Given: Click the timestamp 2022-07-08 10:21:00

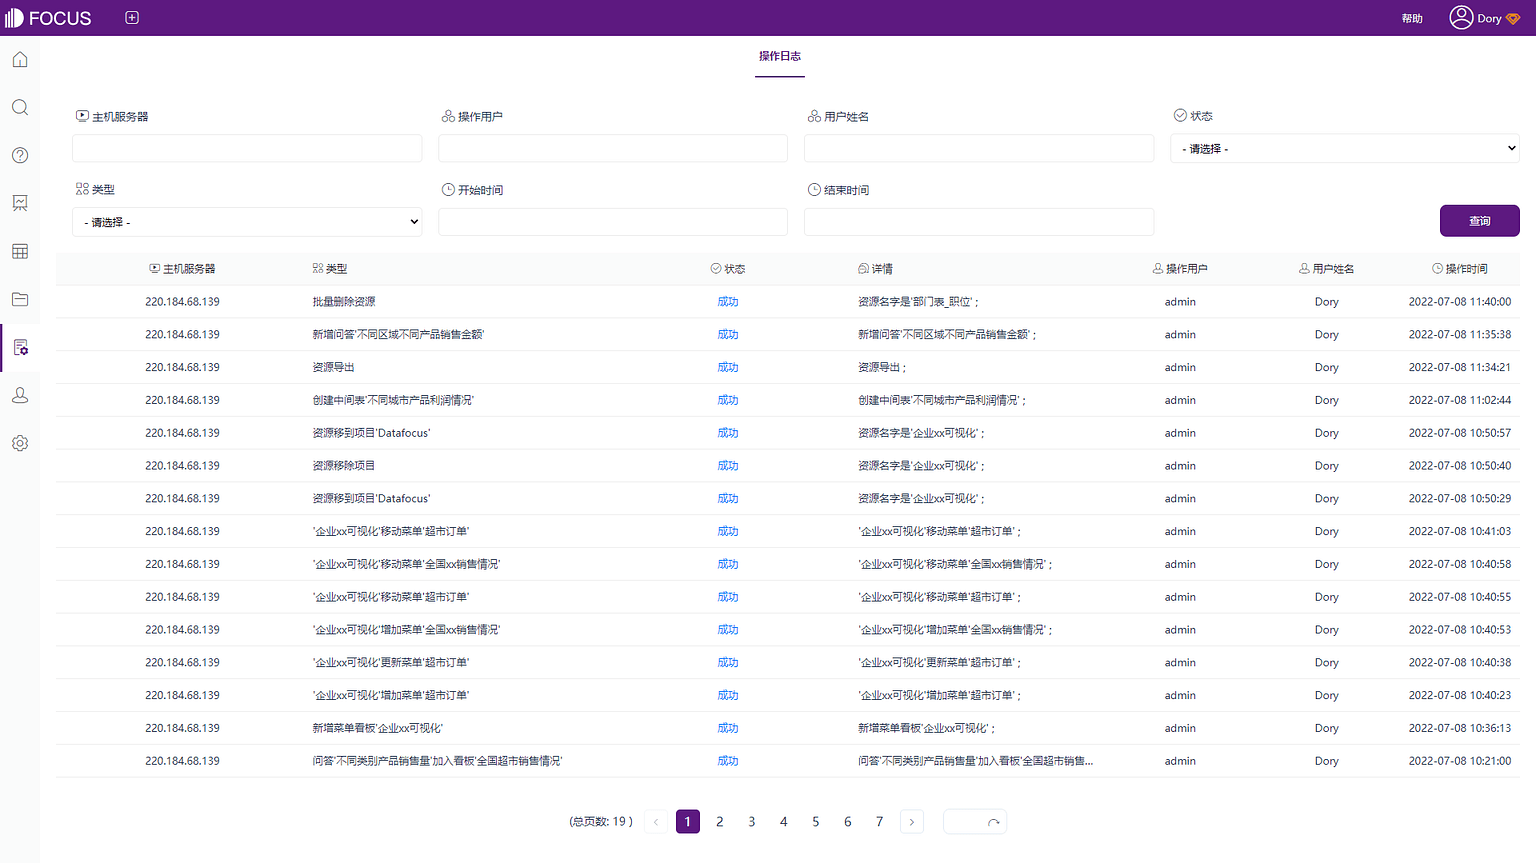Looking at the screenshot, I should [1460, 762].
